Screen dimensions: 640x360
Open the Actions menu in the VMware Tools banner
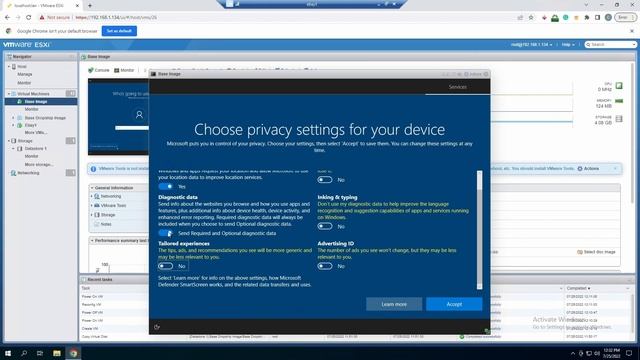[x=589, y=169]
